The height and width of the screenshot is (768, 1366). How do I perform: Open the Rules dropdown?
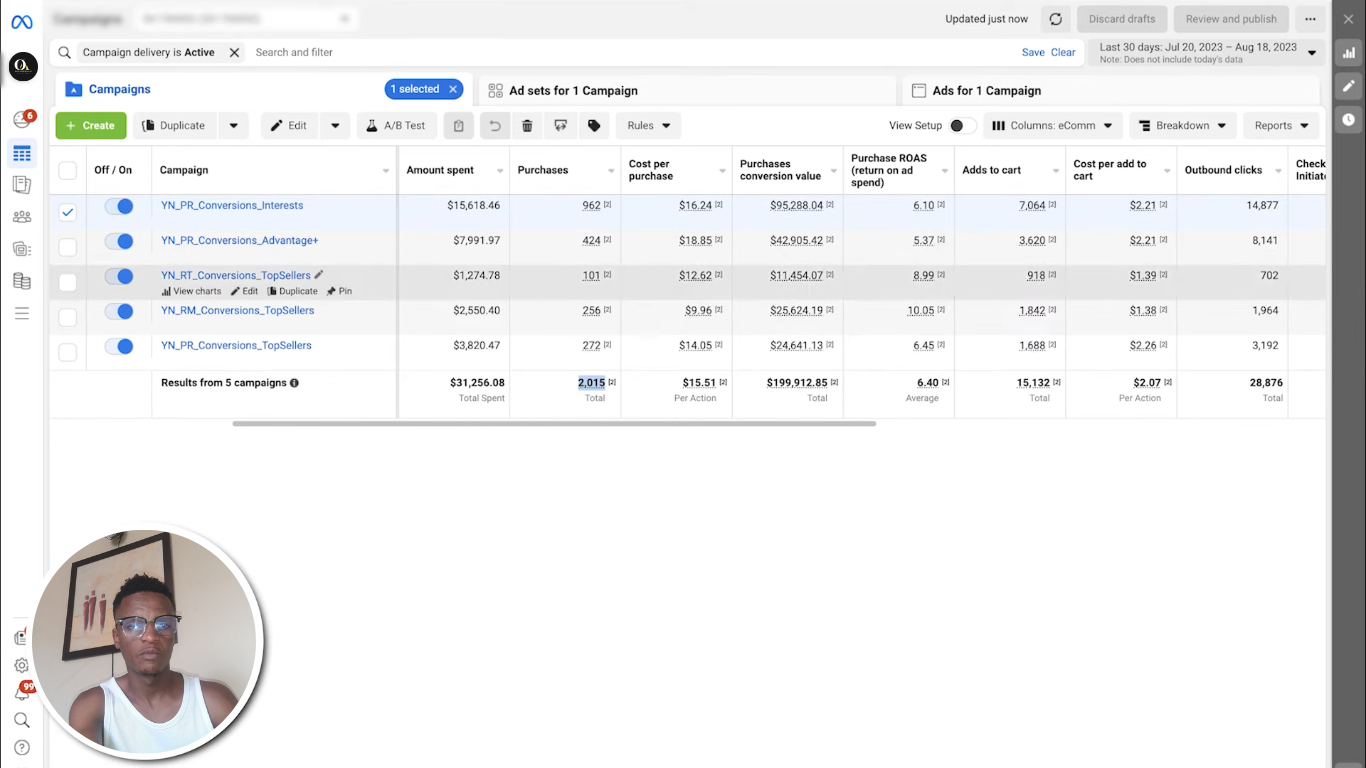click(x=649, y=126)
